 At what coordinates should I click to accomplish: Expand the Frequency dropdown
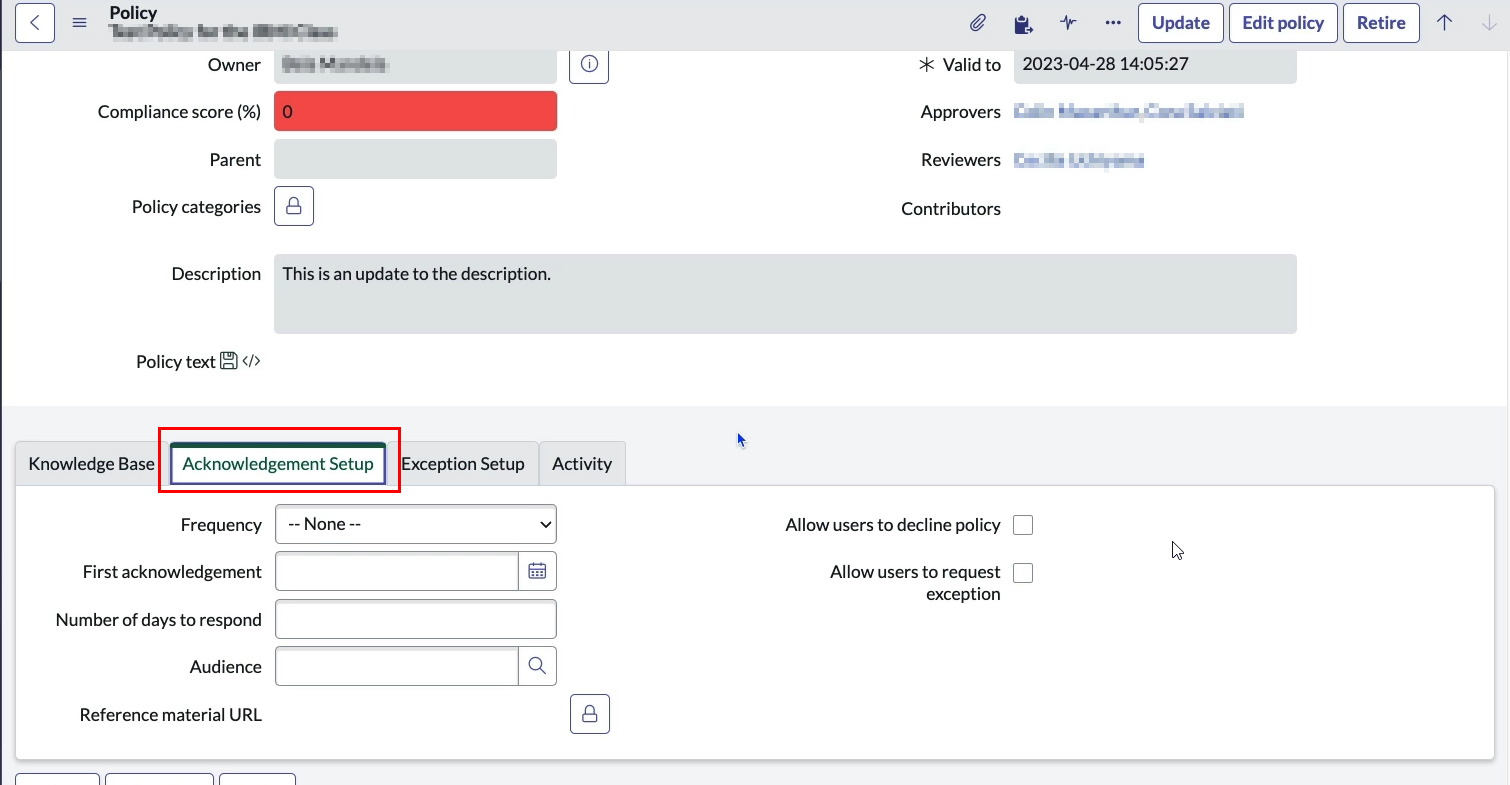click(415, 524)
